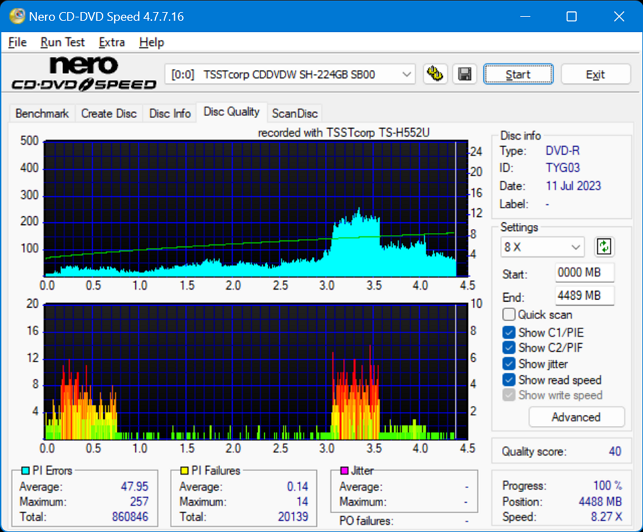Open the 8 X speed dropdown
This screenshot has width=643, height=532.
coord(542,247)
